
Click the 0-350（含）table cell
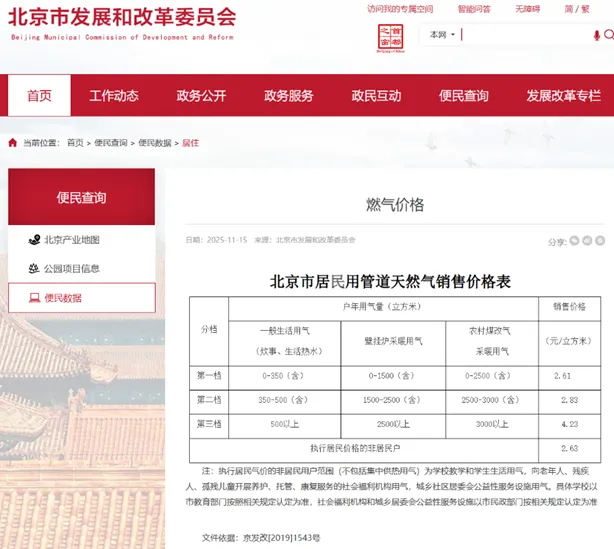[285, 376]
